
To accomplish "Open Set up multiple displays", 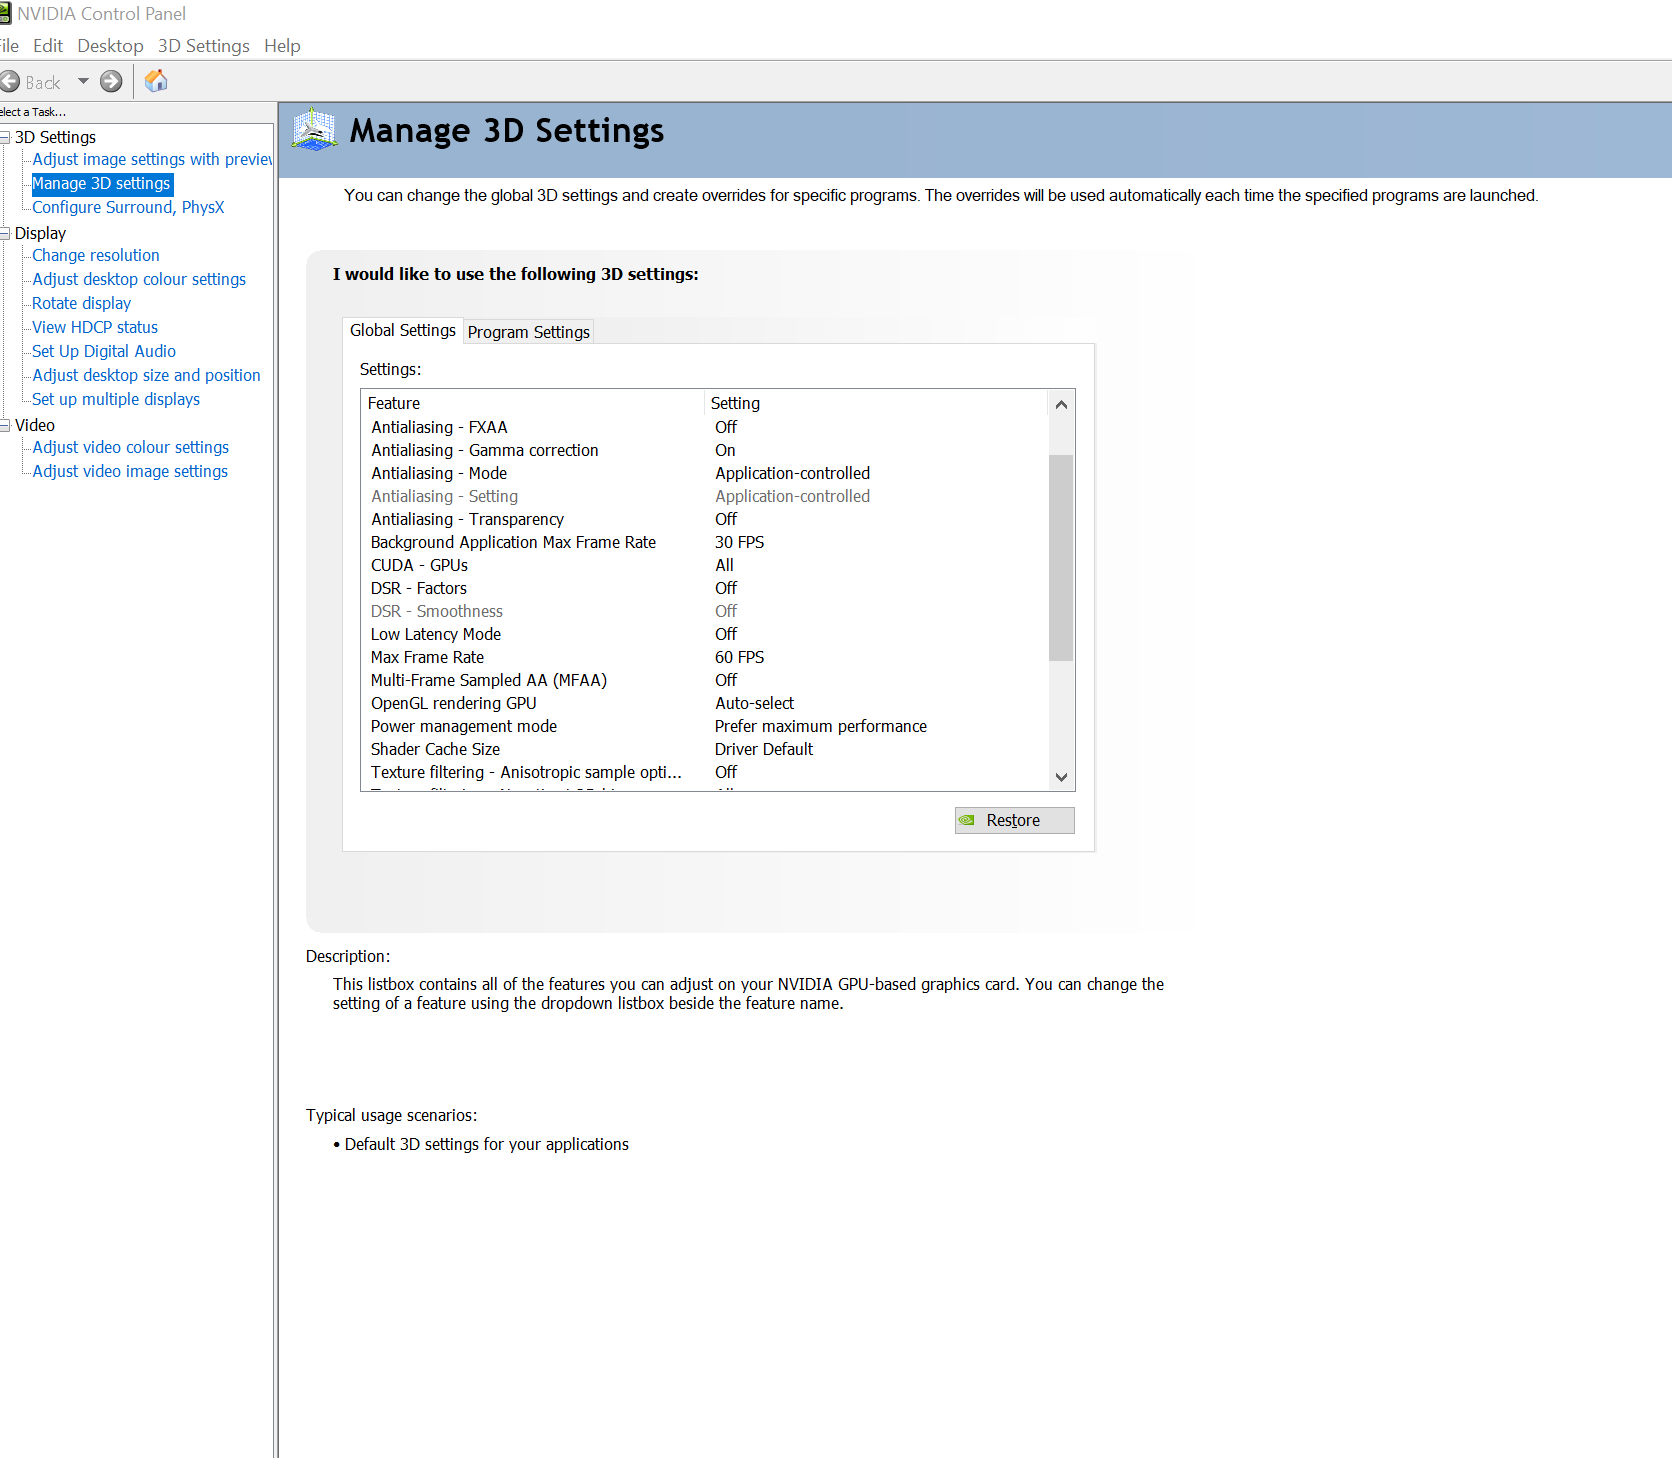I will click(116, 399).
